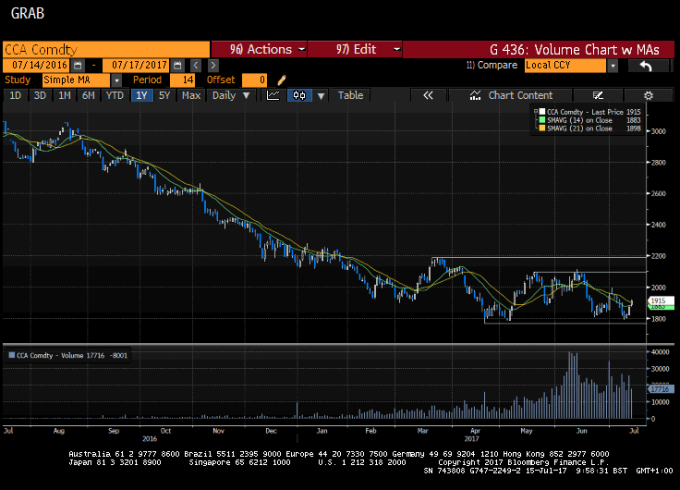
Task: Select the line chart type icon
Action: (273, 95)
